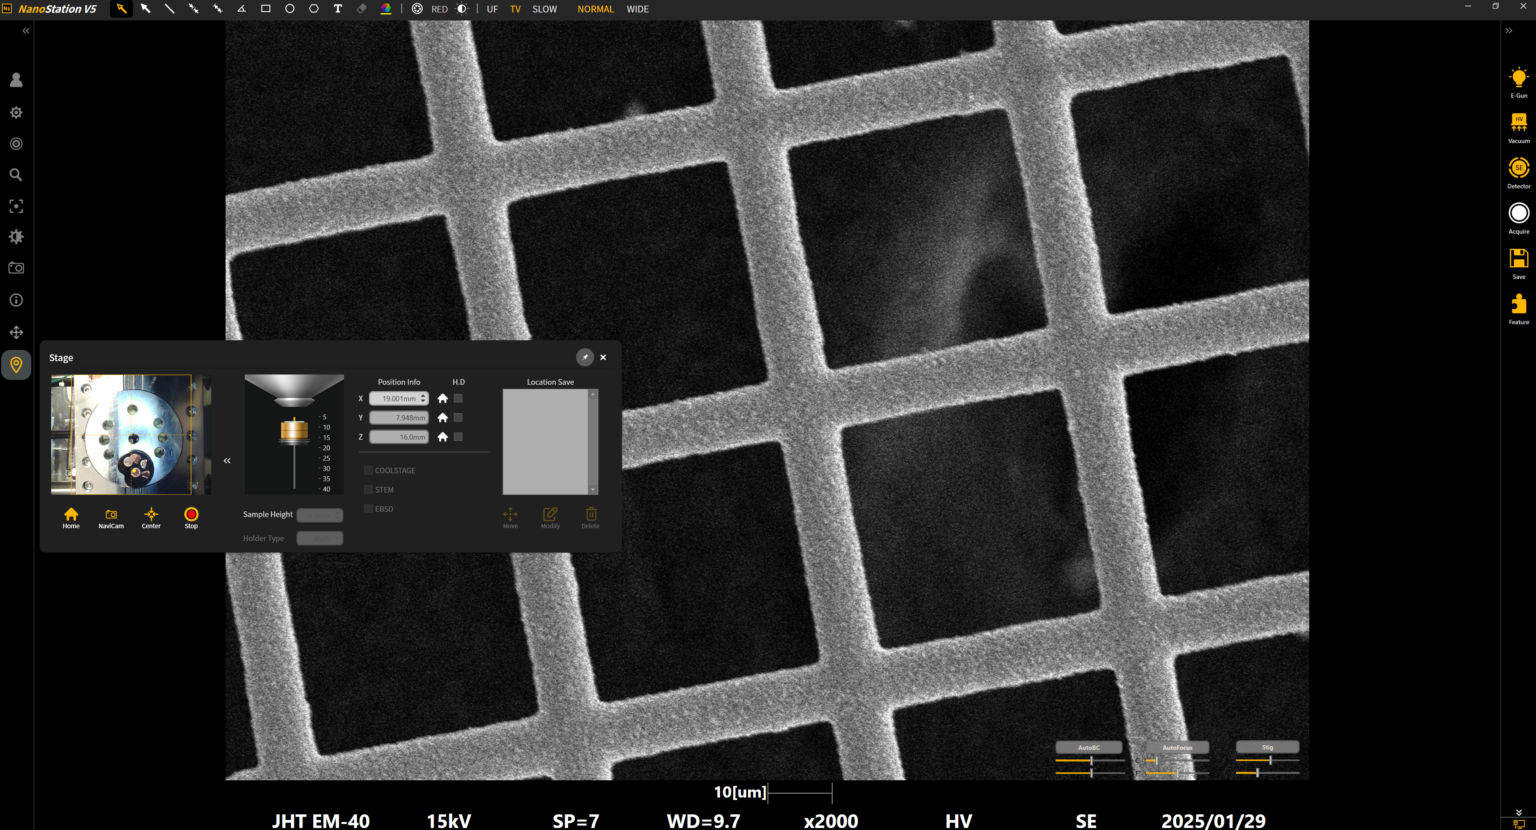The image size is (1536, 830).
Task: Select the polygon drawing tool
Action: 314,9
